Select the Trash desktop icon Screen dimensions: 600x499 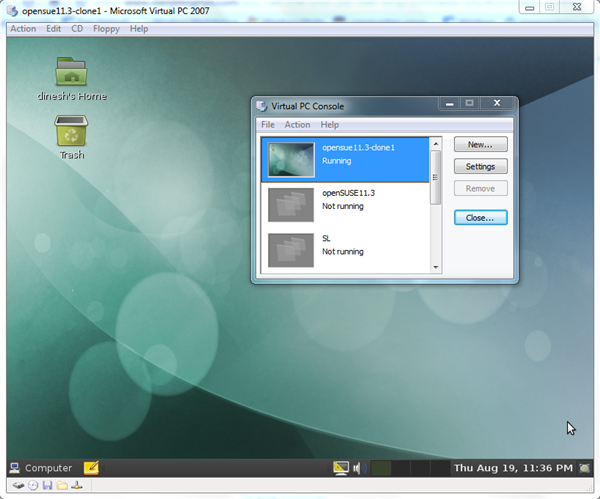tap(71, 130)
